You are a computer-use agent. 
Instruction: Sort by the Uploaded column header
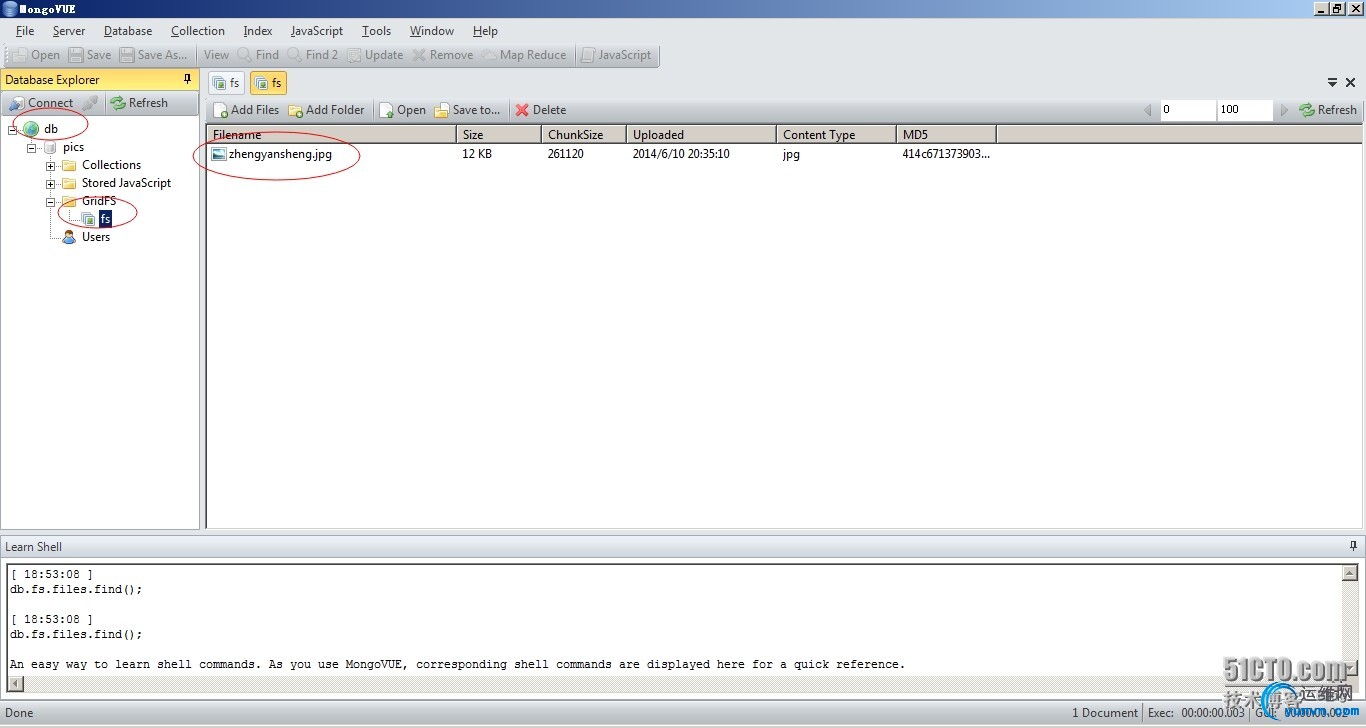[x=702, y=134]
